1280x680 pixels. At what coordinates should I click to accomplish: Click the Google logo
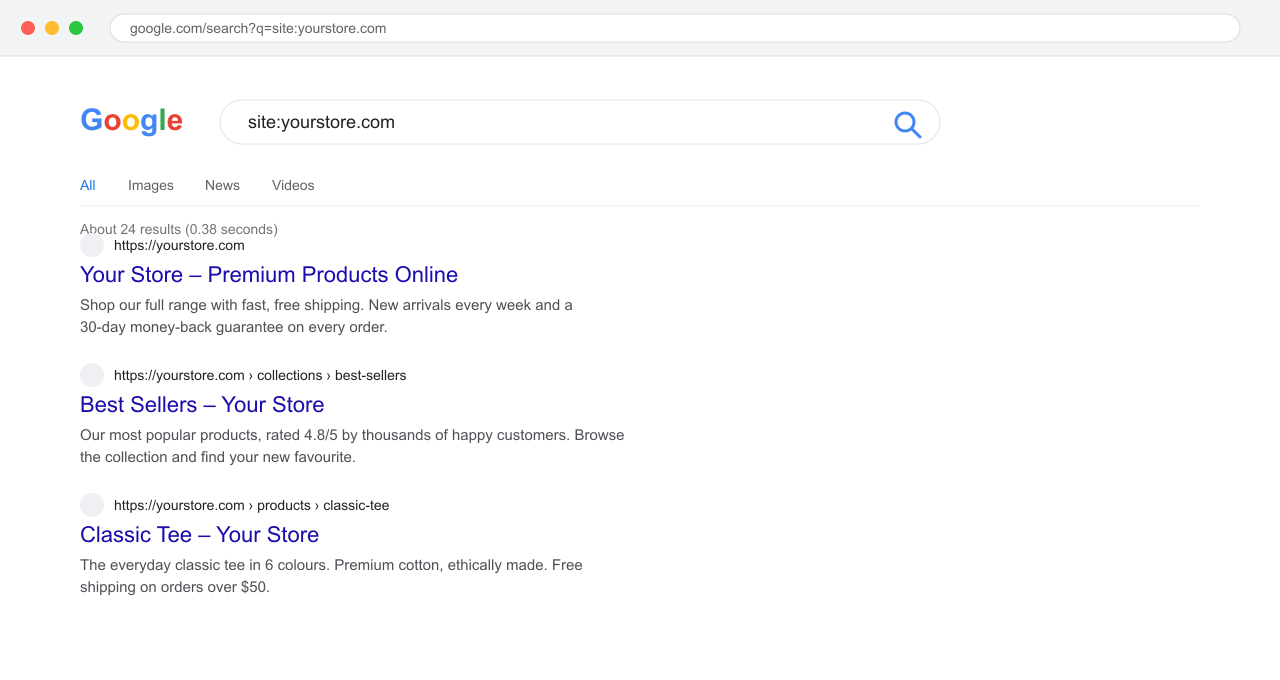point(131,121)
